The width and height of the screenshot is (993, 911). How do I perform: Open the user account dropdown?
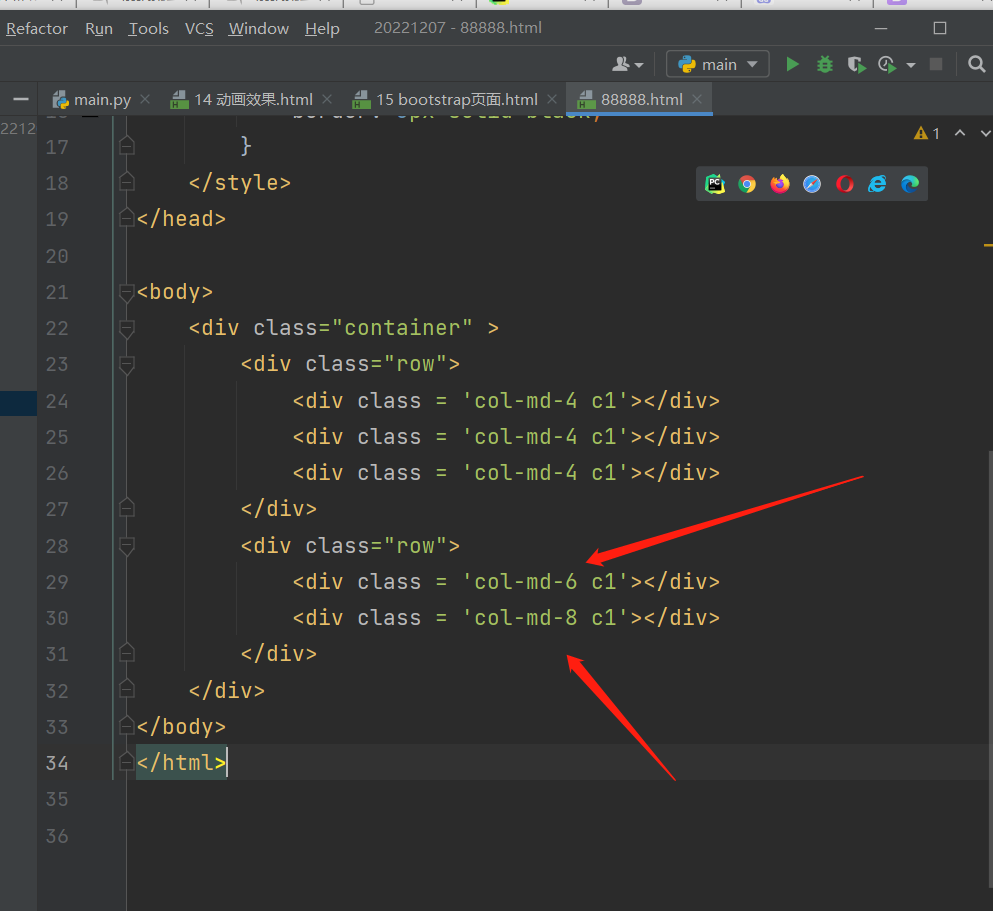628,64
